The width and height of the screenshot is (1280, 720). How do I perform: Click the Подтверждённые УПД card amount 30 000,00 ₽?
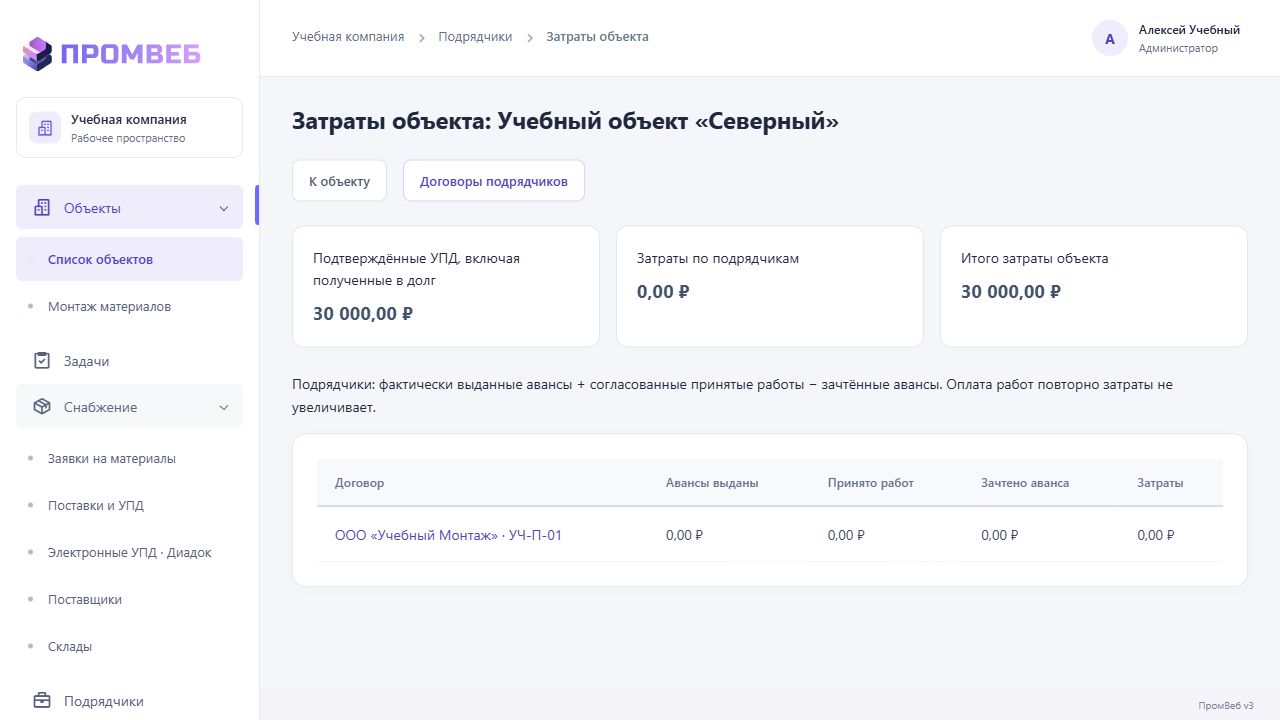363,313
